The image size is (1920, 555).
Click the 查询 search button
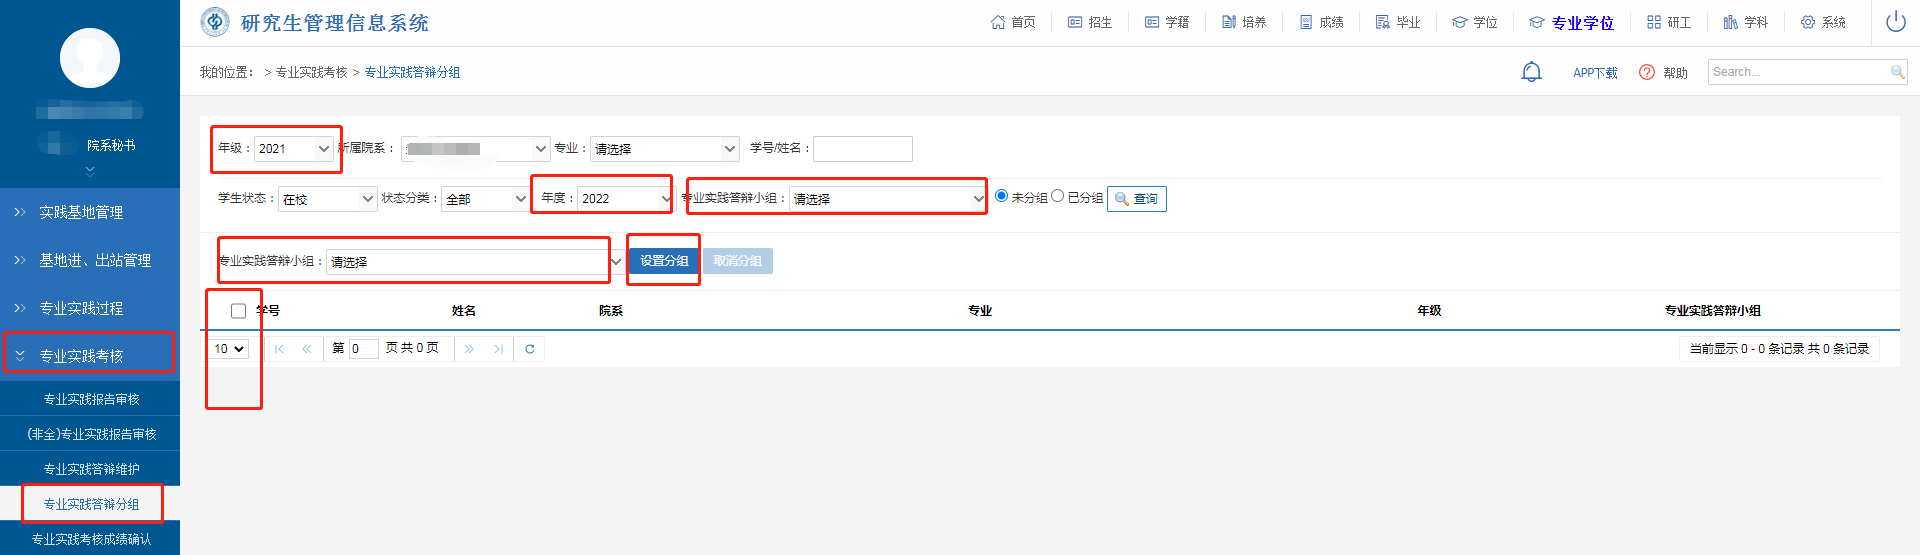click(x=1137, y=199)
